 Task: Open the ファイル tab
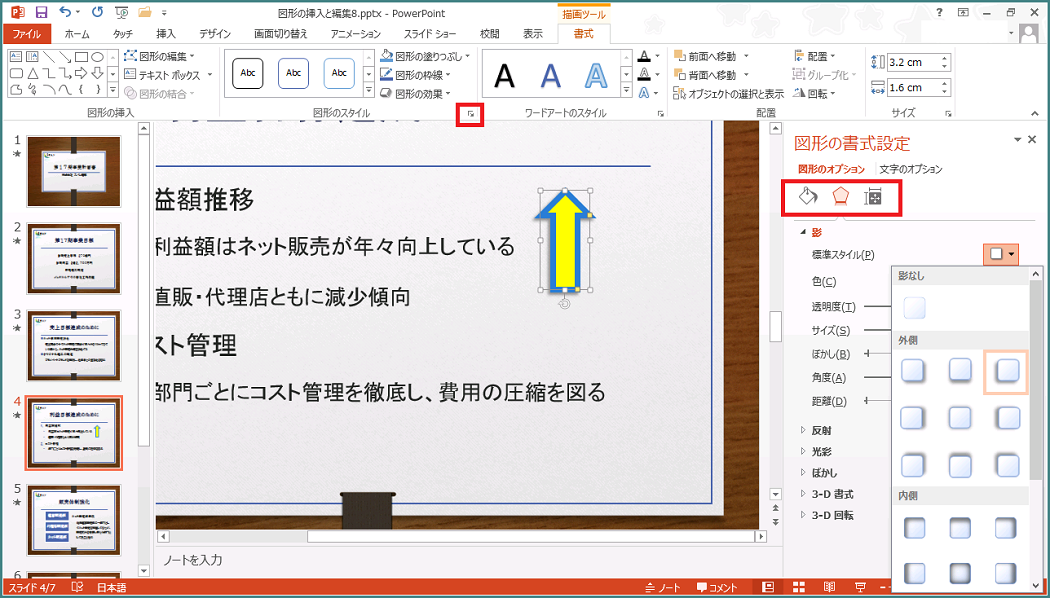pyautogui.click(x=27, y=34)
